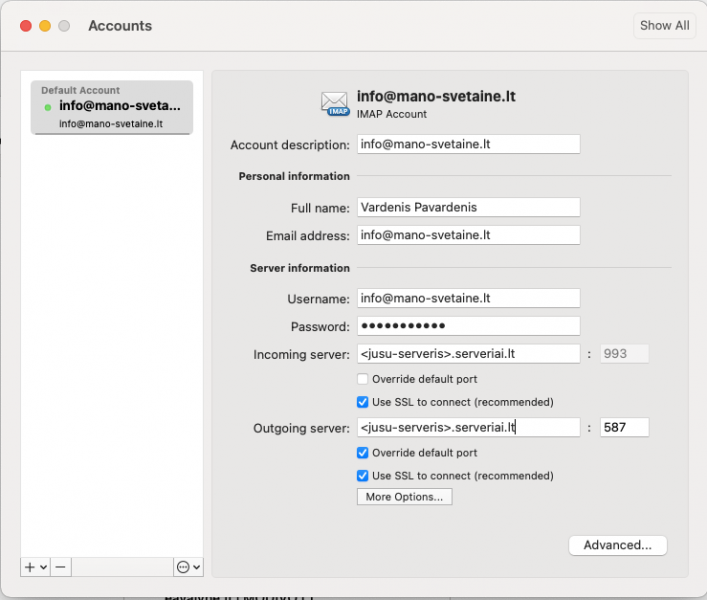707x600 pixels.
Task: Focus the Password field
Action: (x=468, y=326)
